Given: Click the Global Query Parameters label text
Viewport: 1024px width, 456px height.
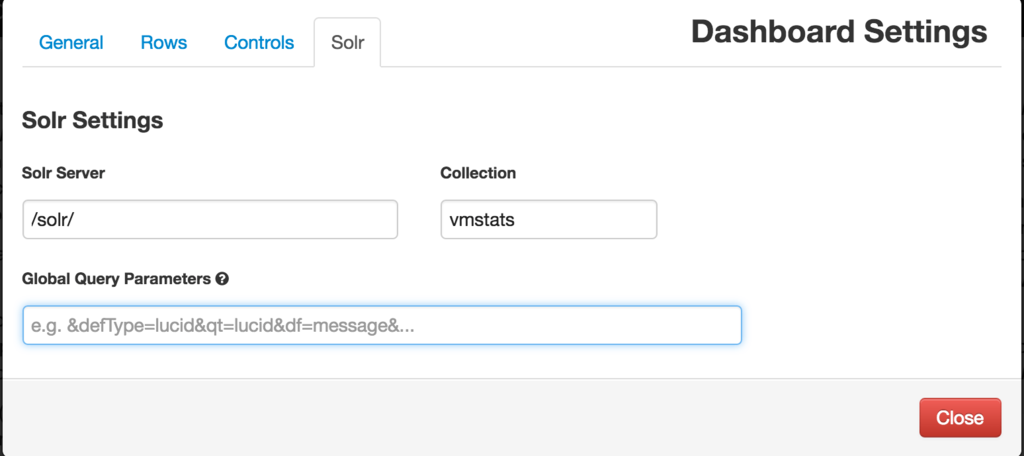Looking at the screenshot, I should [x=116, y=279].
